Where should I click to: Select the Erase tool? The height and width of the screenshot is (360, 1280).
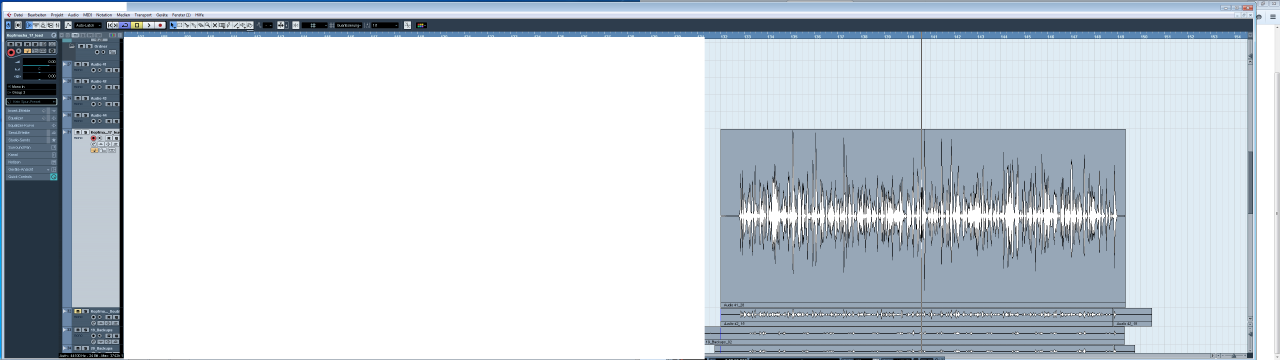pos(200,25)
